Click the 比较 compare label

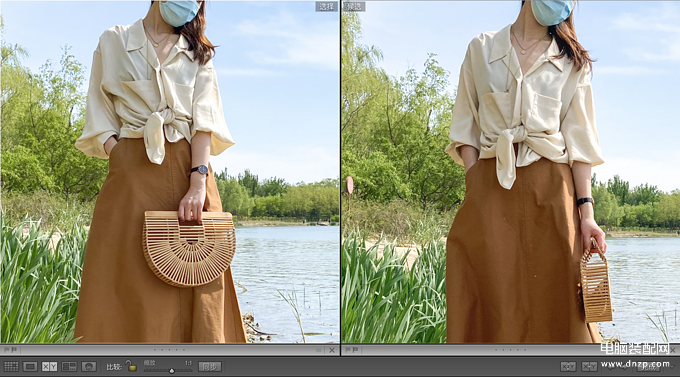[x=114, y=367]
